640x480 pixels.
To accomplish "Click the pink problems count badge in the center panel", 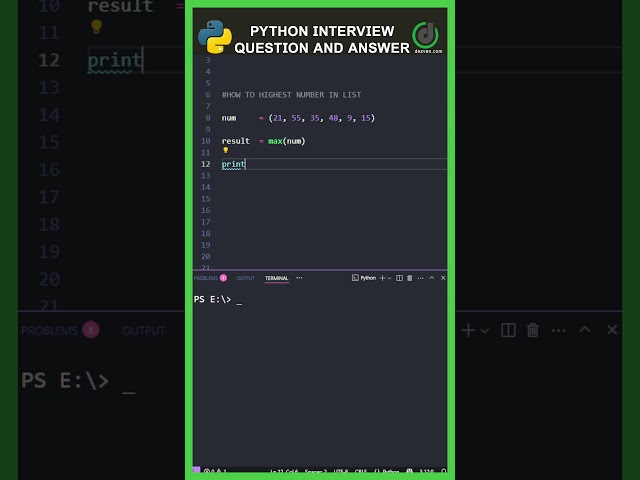I will [x=223, y=278].
